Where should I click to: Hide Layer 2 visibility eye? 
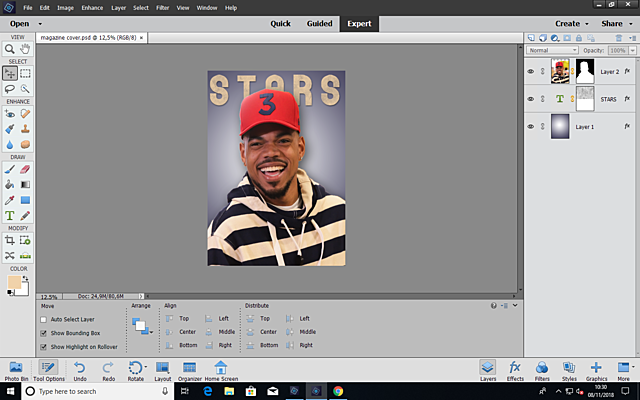(x=531, y=71)
